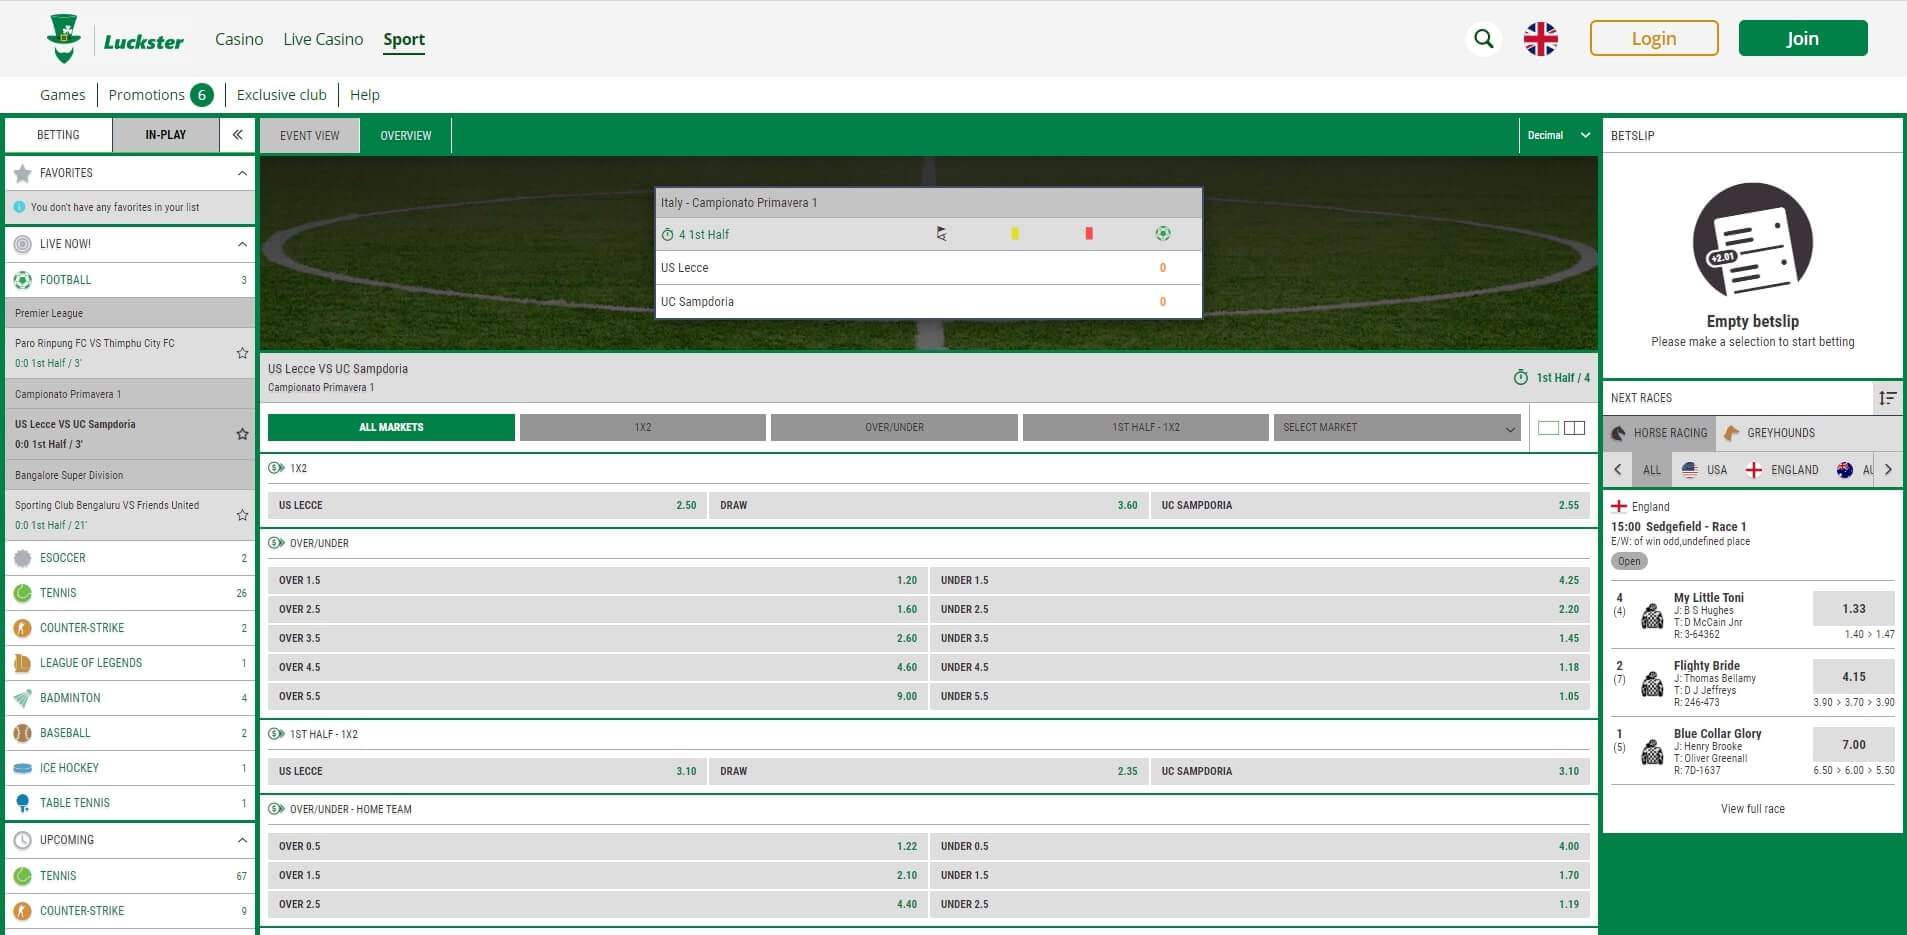Viewport: 1907px width, 935px height.
Task: Click the Badminton sport icon
Action: point(23,697)
